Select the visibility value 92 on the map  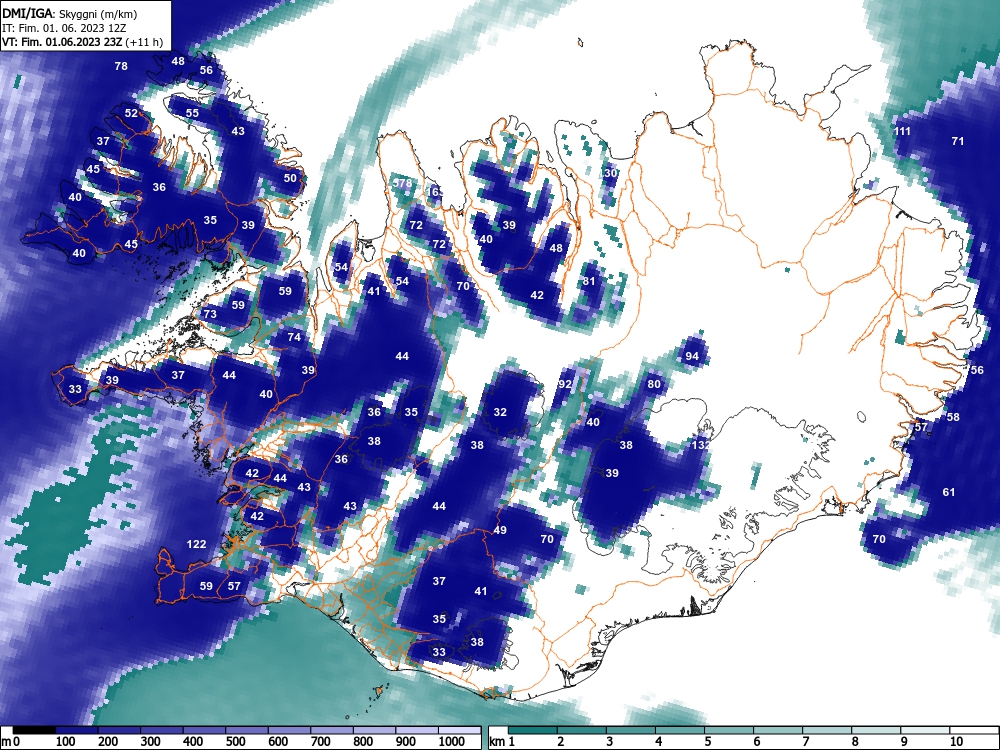pos(564,384)
